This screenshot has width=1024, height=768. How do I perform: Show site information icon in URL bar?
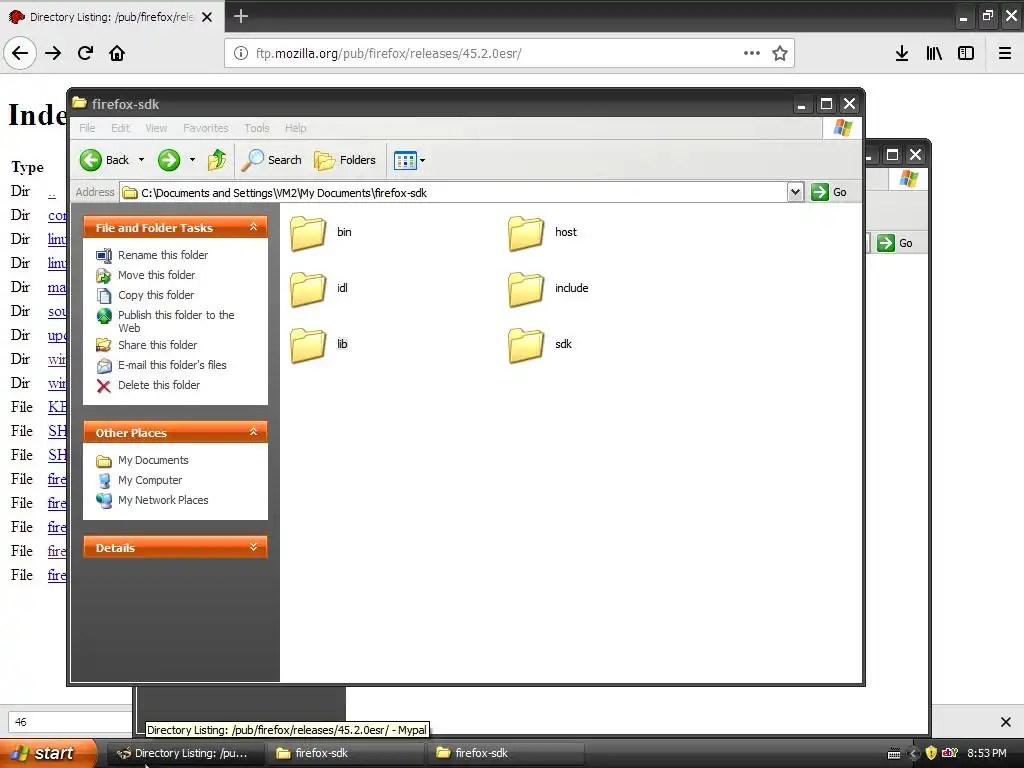click(240, 54)
